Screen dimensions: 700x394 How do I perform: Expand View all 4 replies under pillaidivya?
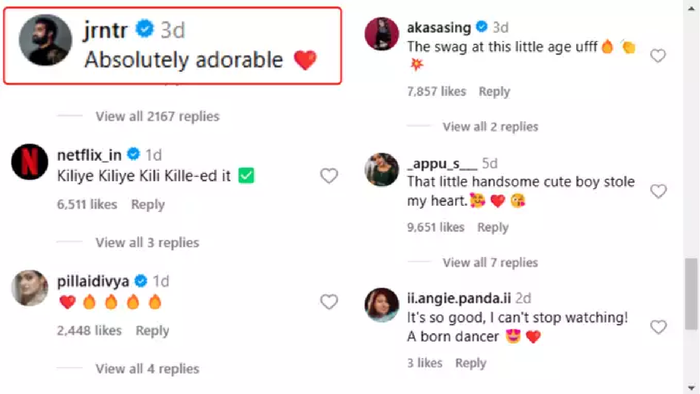click(147, 369)
